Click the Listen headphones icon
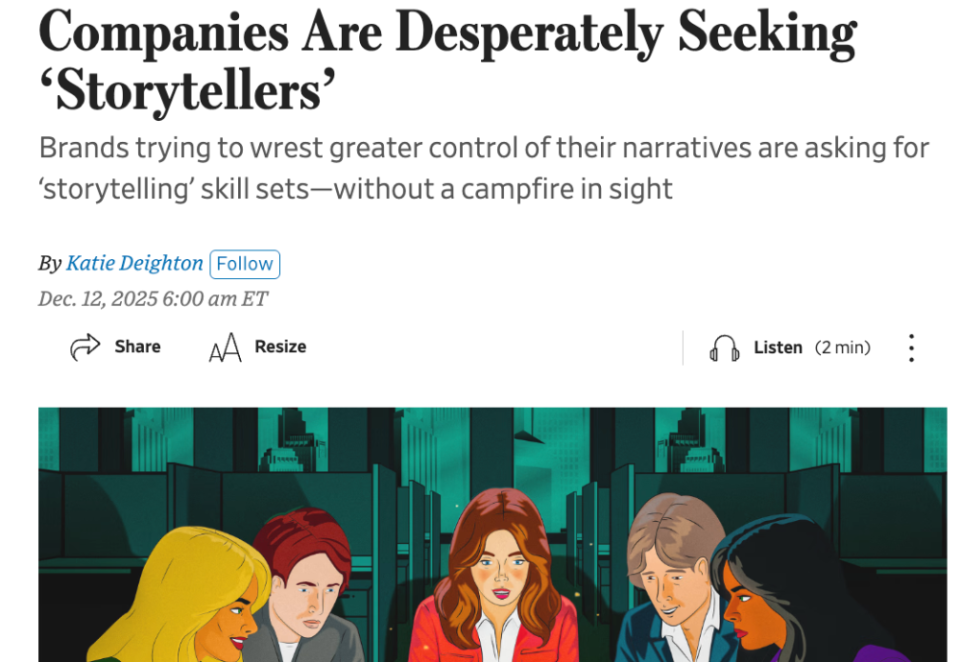Image resolution: width=960 pixels, height=662 pixels. pyautogui.click(x=724, y=348)
